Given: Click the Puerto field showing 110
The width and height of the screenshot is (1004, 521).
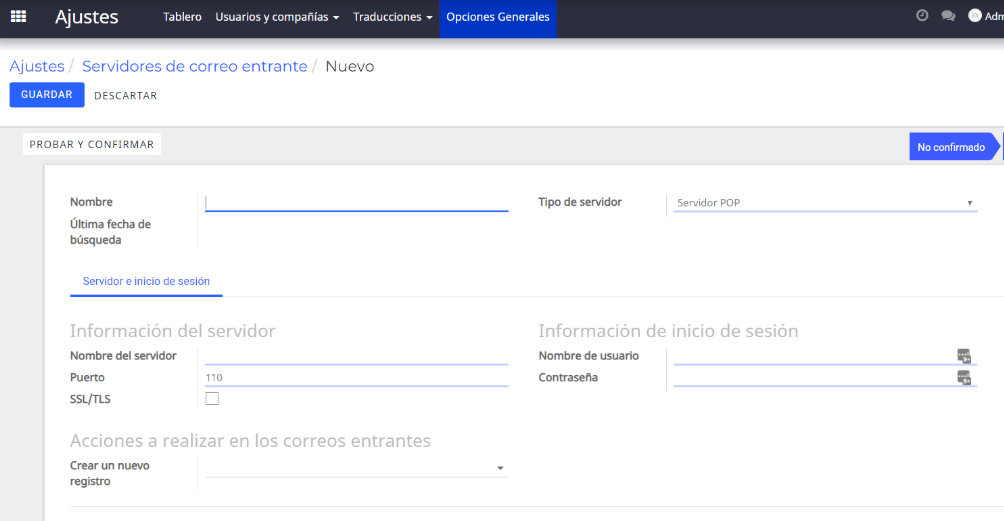Looking at the screenshot, I should [357, 378].
